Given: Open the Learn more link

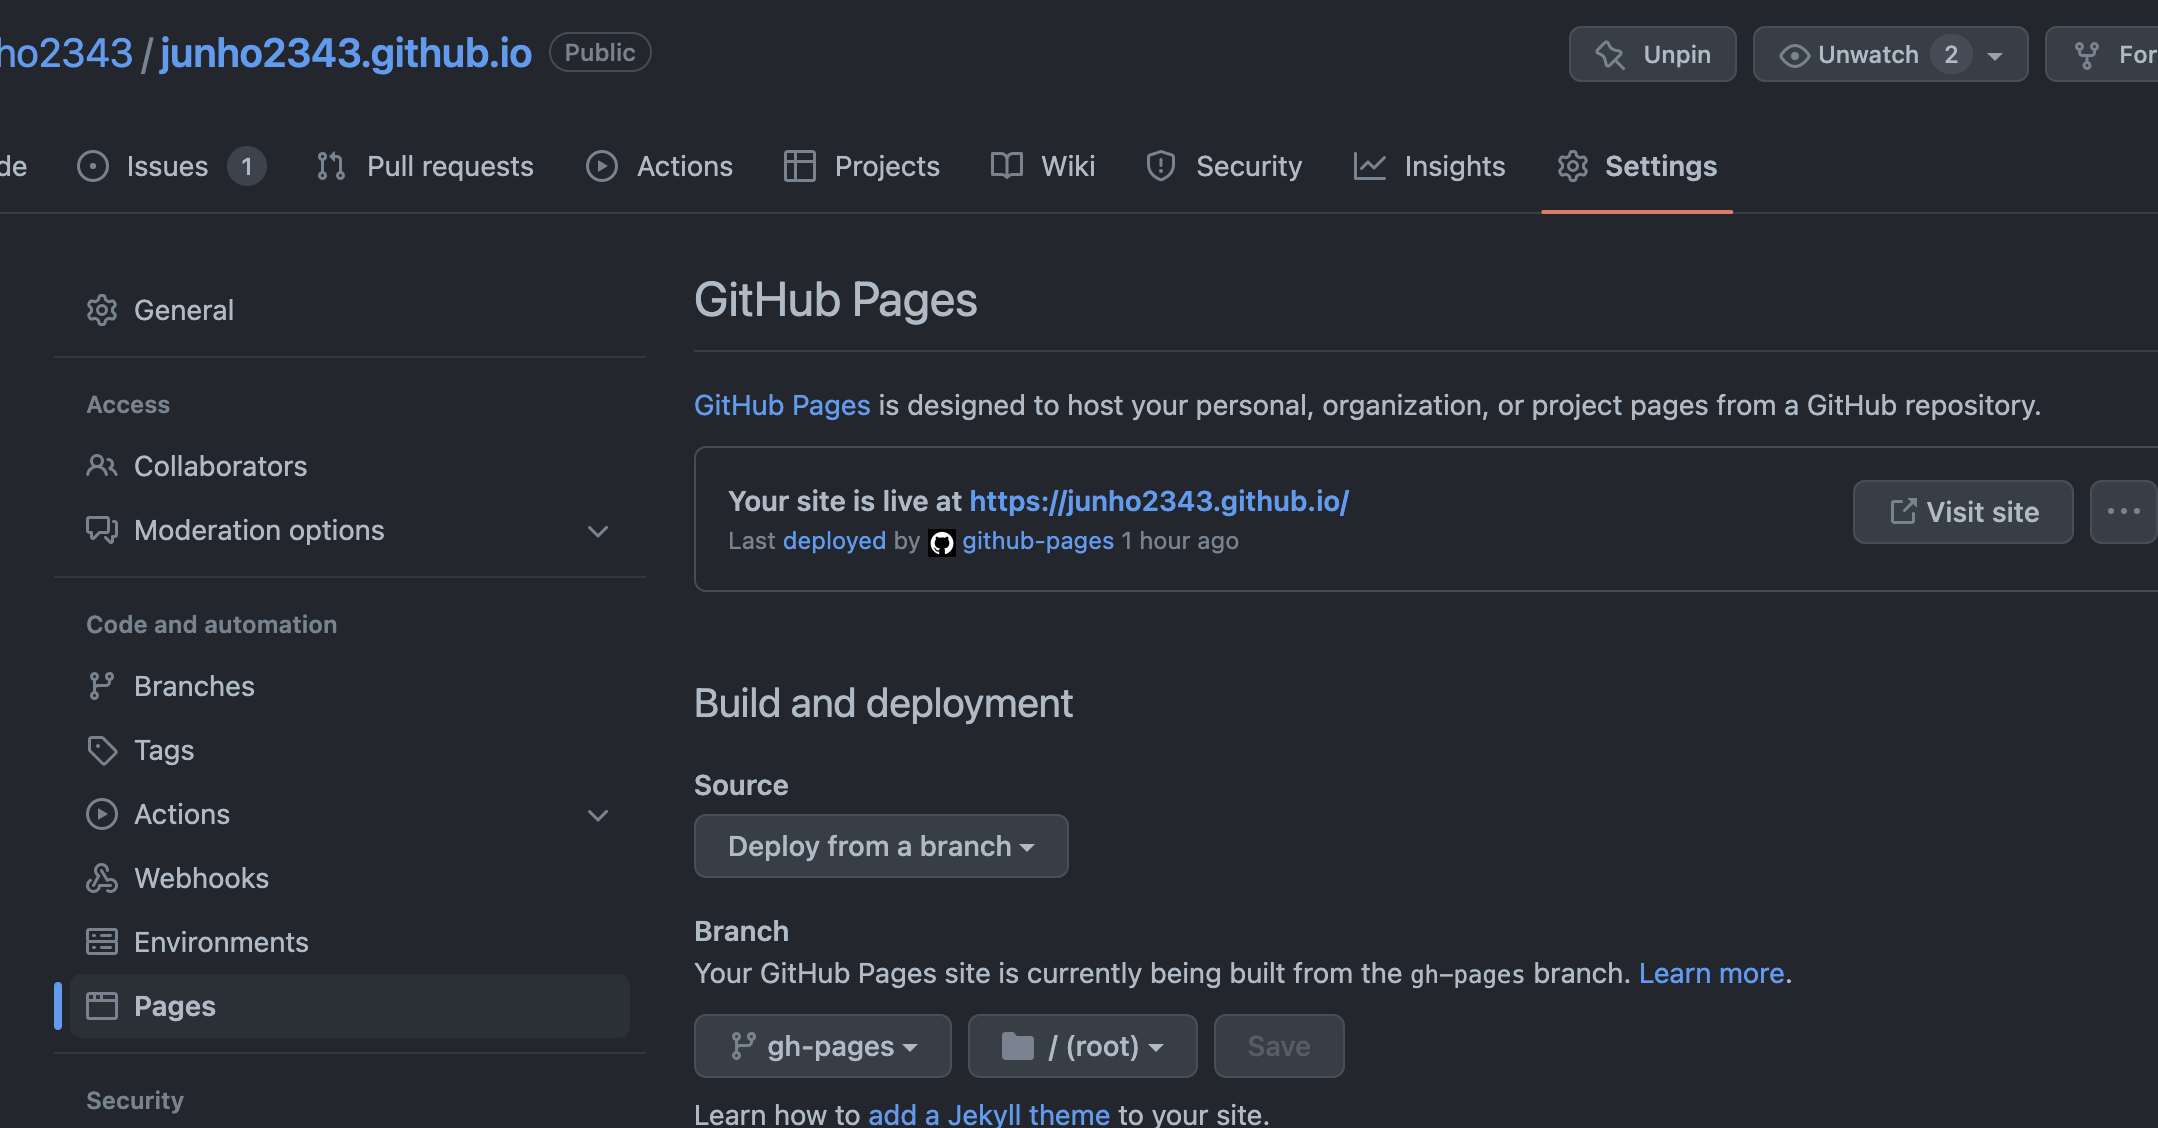Looking at the screenshot, I should coord(1712,973).
